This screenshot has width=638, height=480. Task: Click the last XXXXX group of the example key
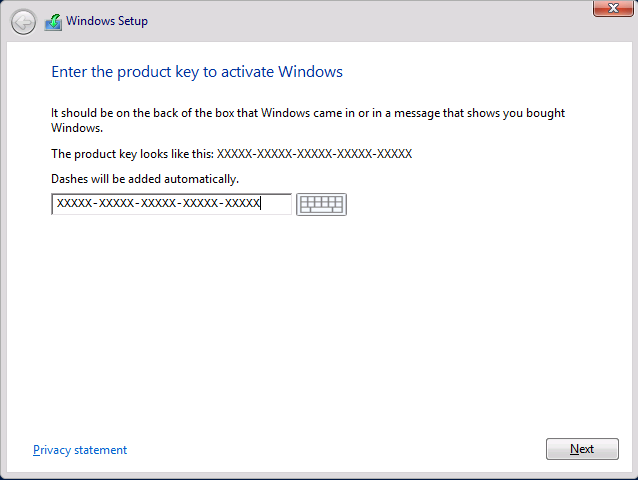point(394,154)
